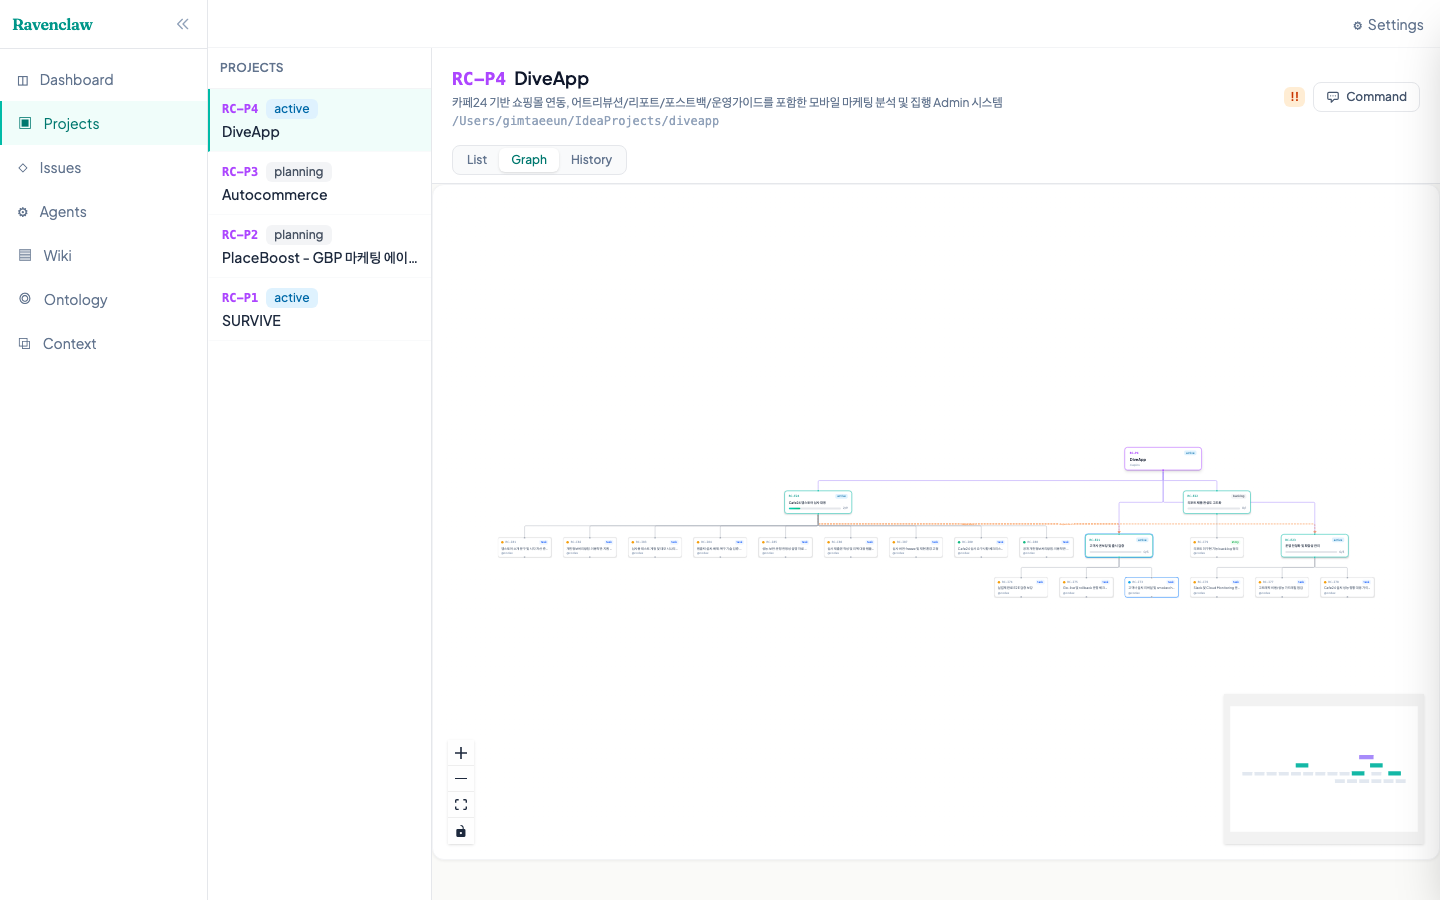Zoom out of the project graph
The image size is (1440, 900).
click(x=461, y=778)
